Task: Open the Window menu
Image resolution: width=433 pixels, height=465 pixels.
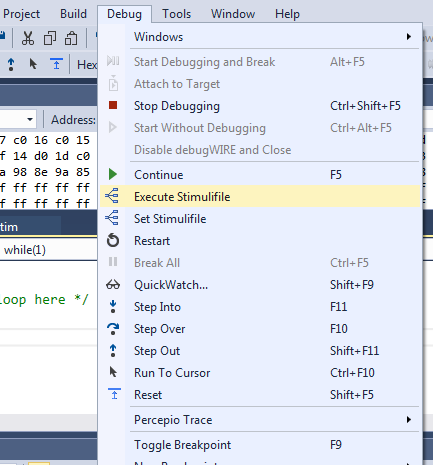Action: point(233,14)
